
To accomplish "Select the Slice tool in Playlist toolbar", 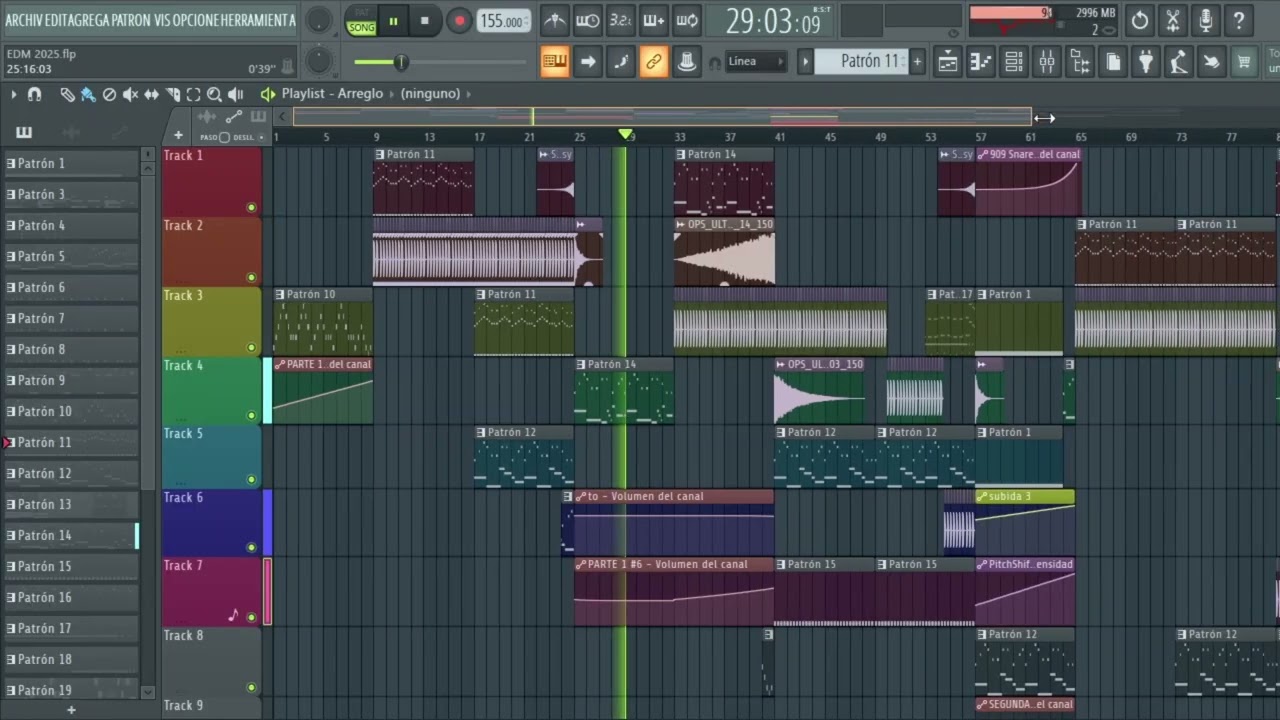I will 172,94.
